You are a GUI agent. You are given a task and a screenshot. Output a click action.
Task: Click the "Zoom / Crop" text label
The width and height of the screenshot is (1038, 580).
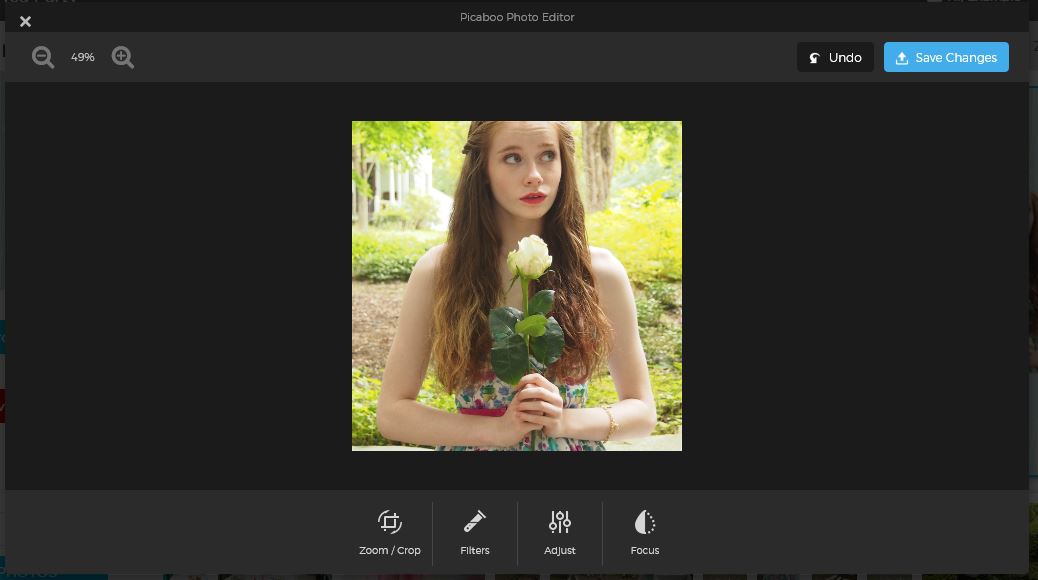(x=390, y=551)
